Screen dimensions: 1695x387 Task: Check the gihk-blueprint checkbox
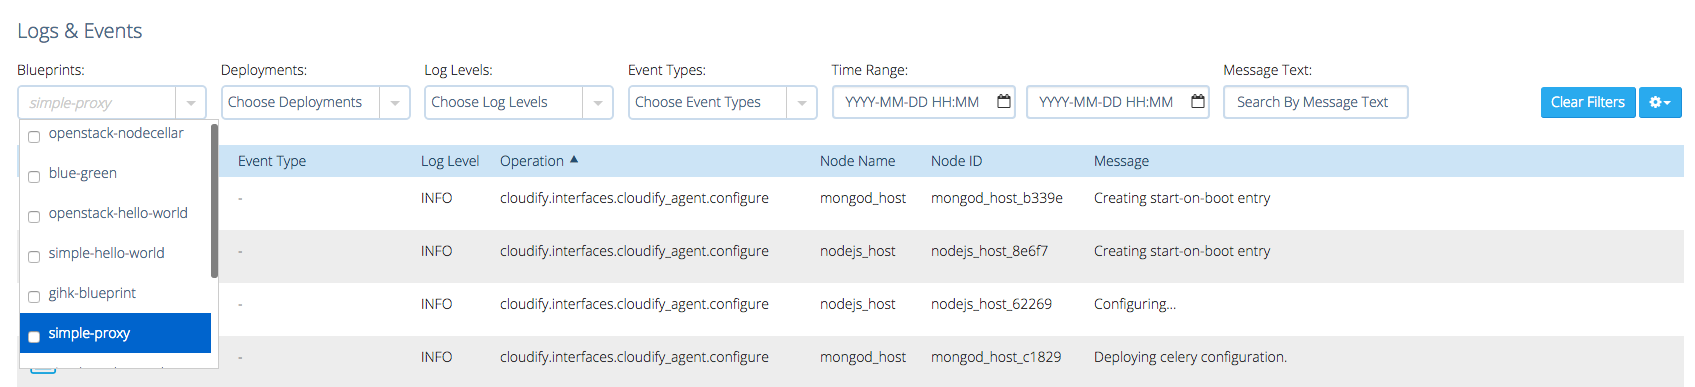pyautogui.click(x=34, y=297)
